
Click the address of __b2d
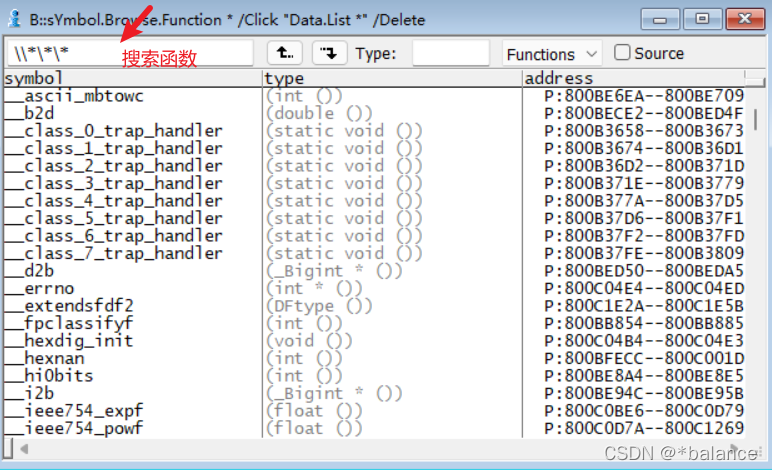click(643, 113)
